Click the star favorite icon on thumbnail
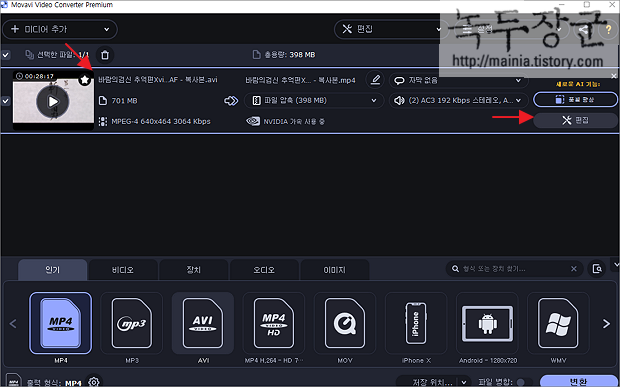This screenshot has width=620, height=387. [x=84, y=80]
